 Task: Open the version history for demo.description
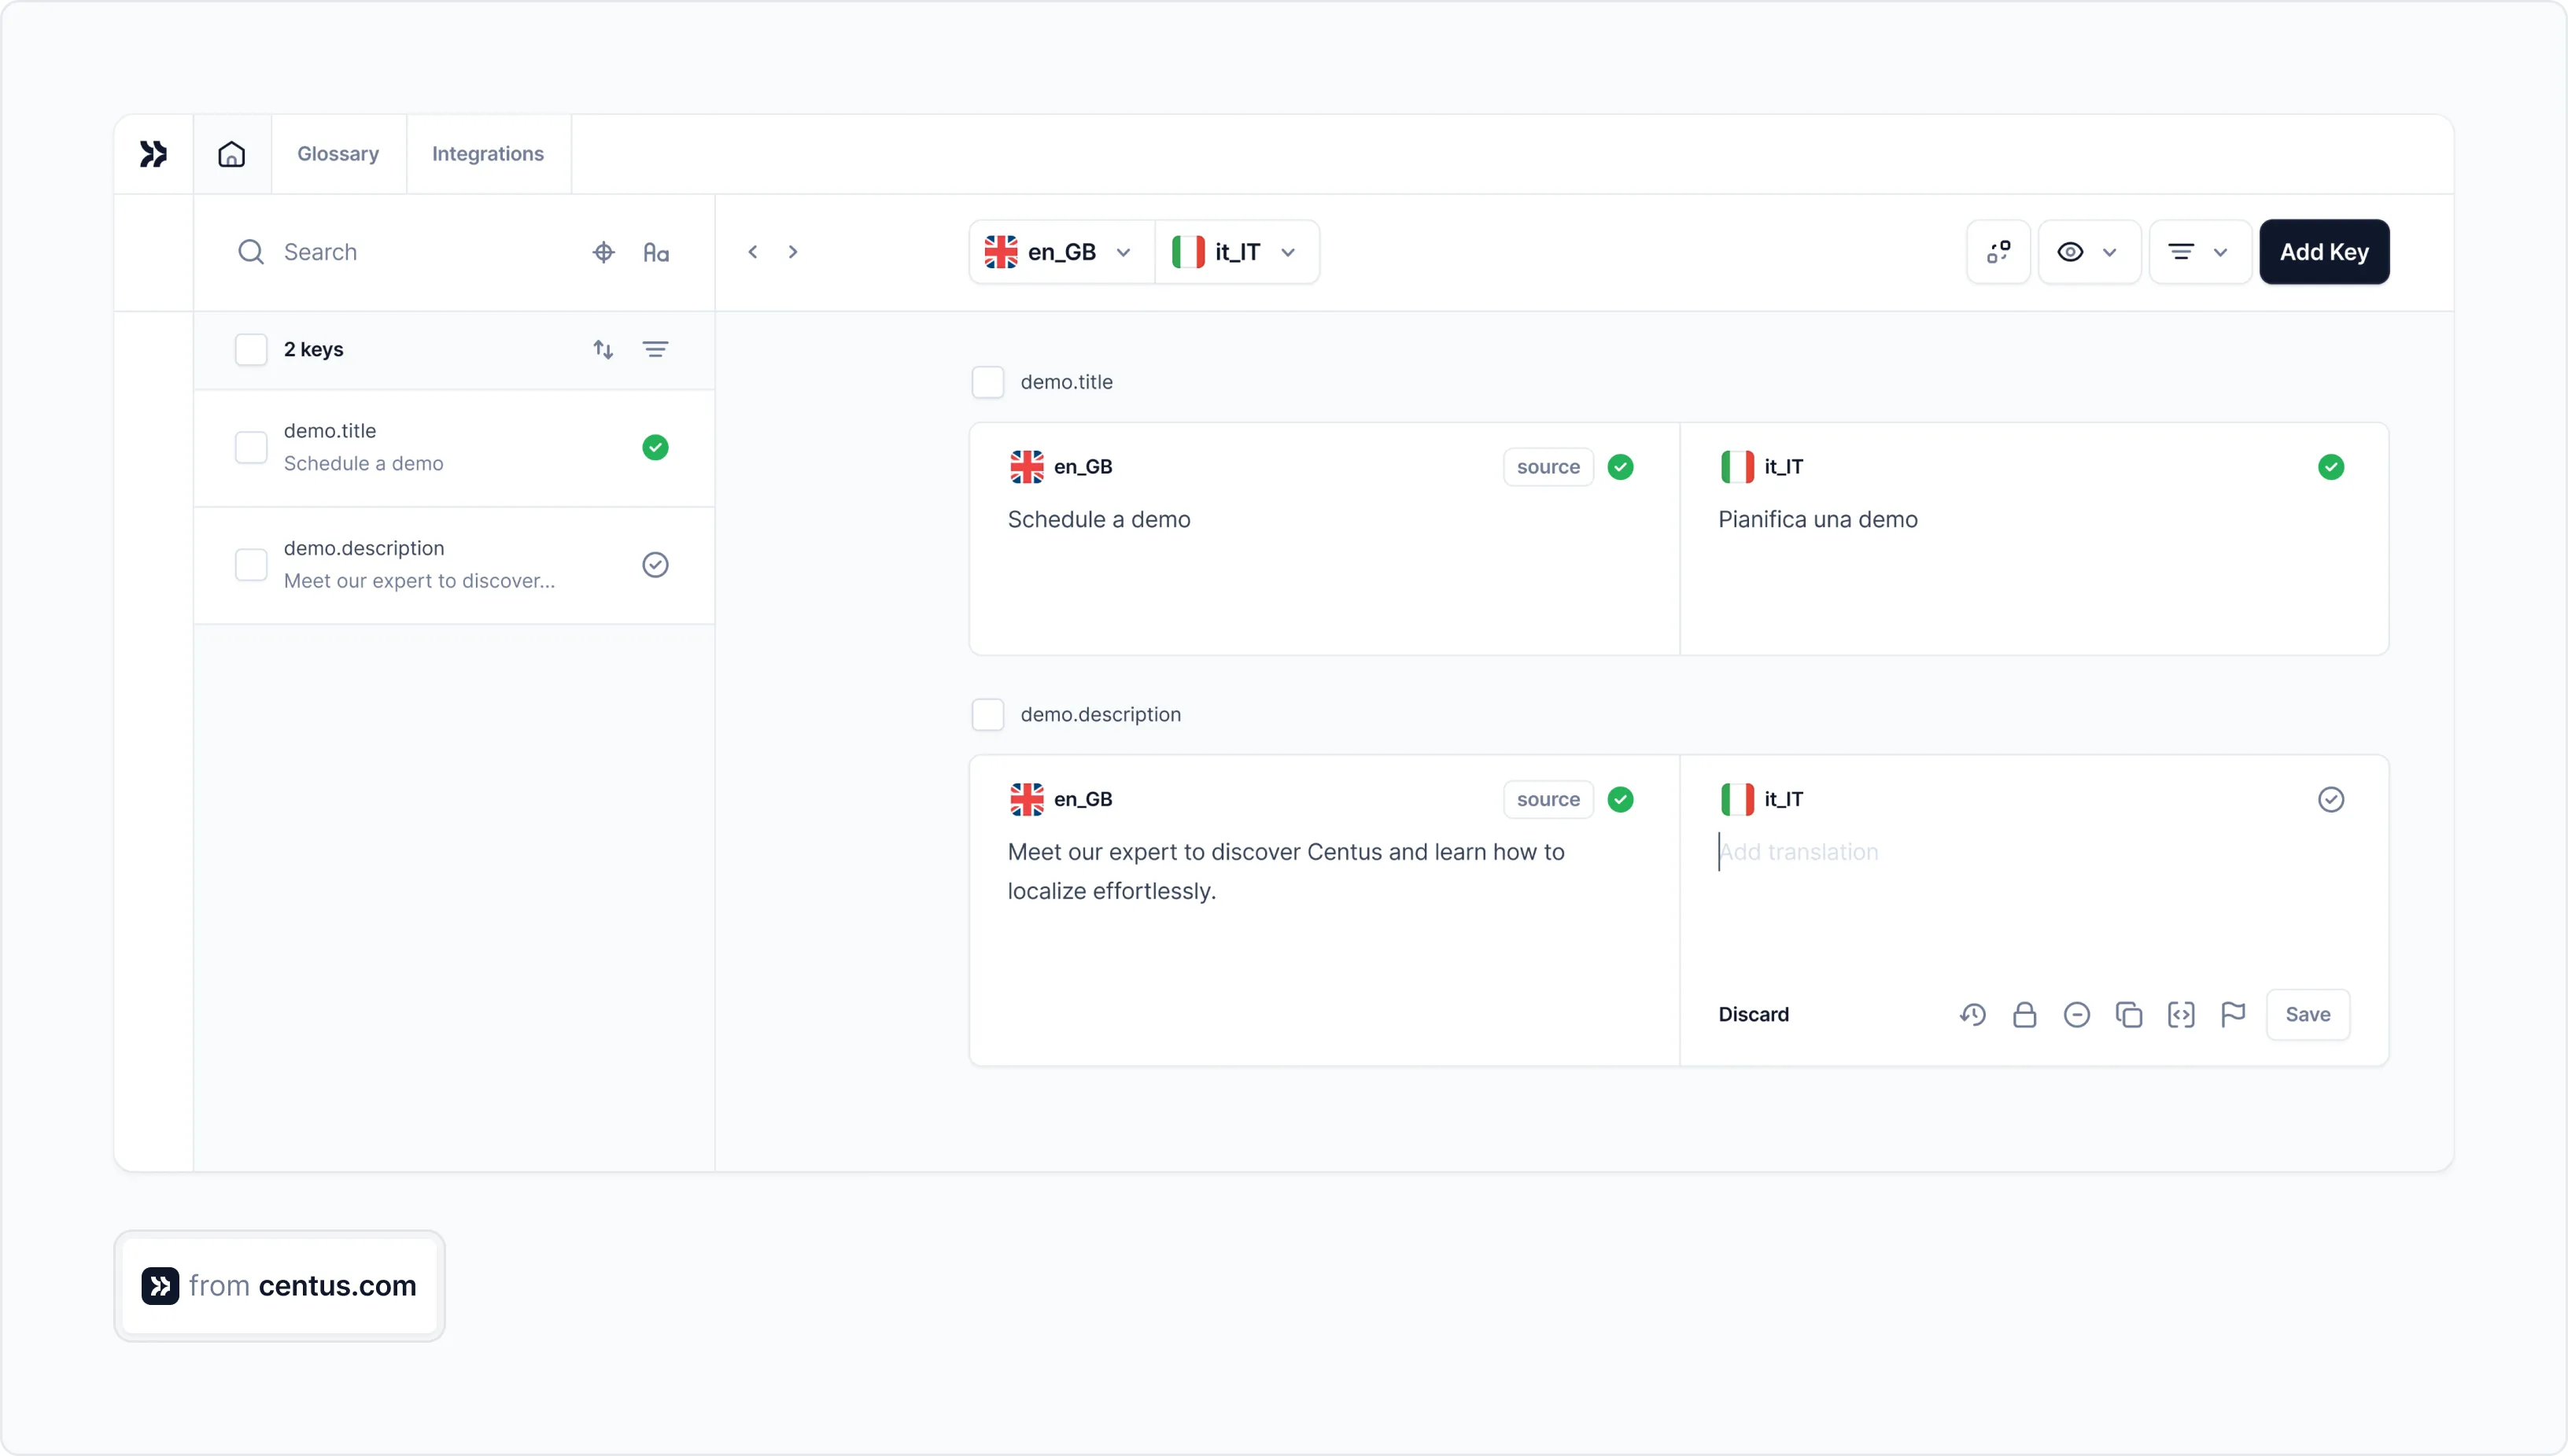[x=1973, y=1014]
